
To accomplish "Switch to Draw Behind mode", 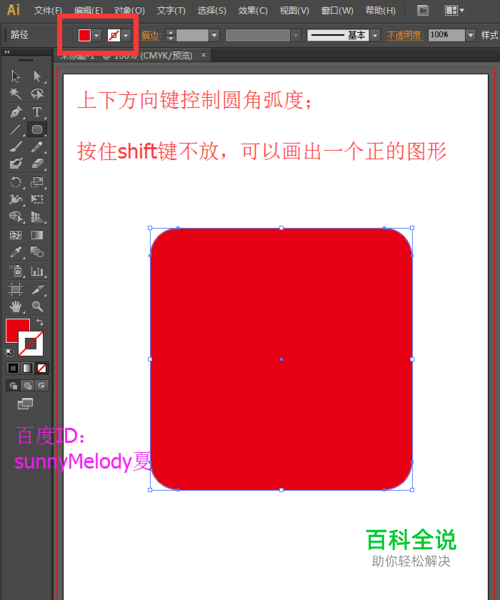I will [x=28, y=385].
